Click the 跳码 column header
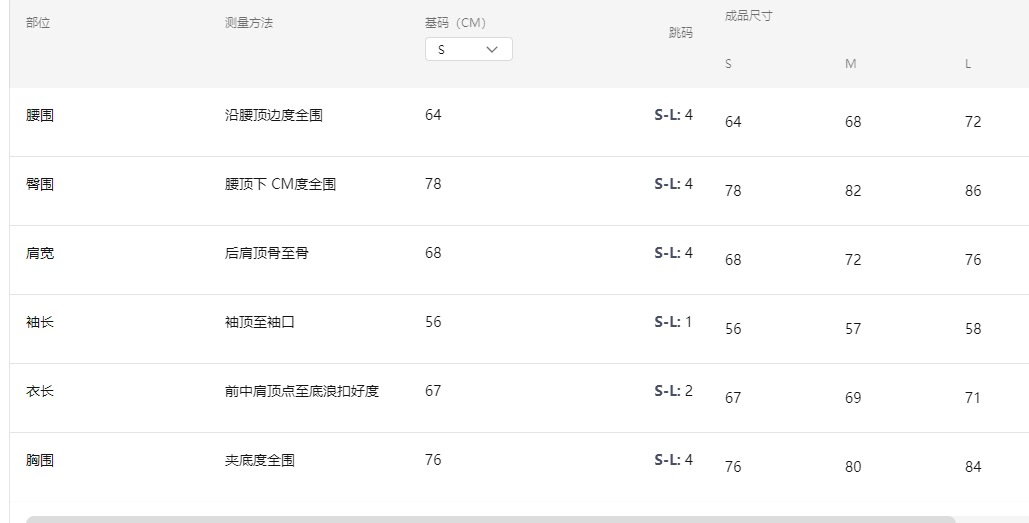The image size is (1029, 523). tap(680, 33)
